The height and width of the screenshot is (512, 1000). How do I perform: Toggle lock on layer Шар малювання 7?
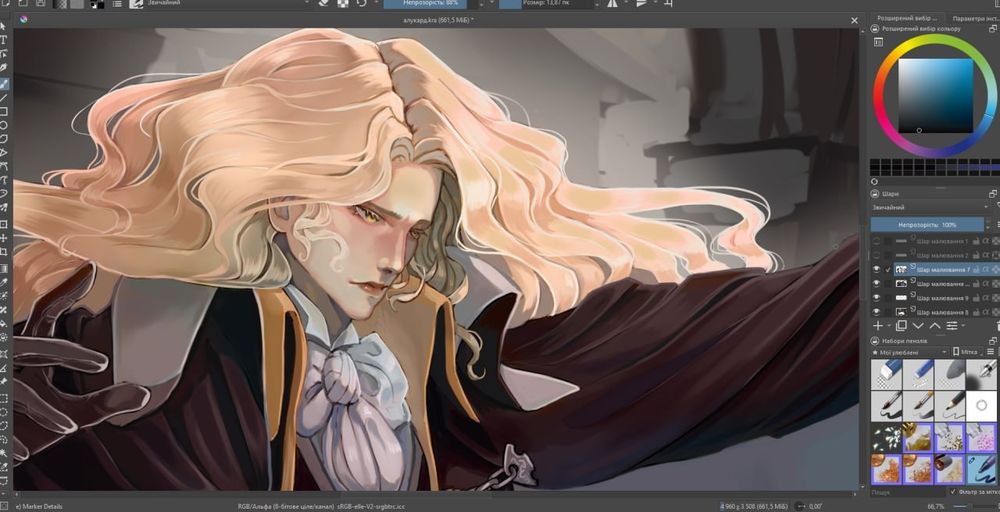[x=976, y=270]
